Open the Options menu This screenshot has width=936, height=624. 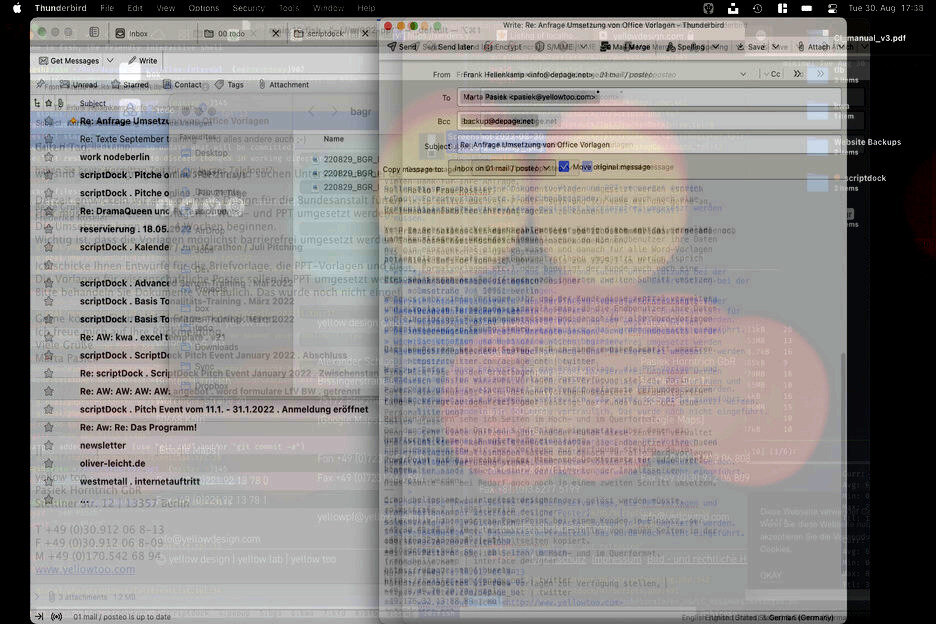click(x=204, y=8)
